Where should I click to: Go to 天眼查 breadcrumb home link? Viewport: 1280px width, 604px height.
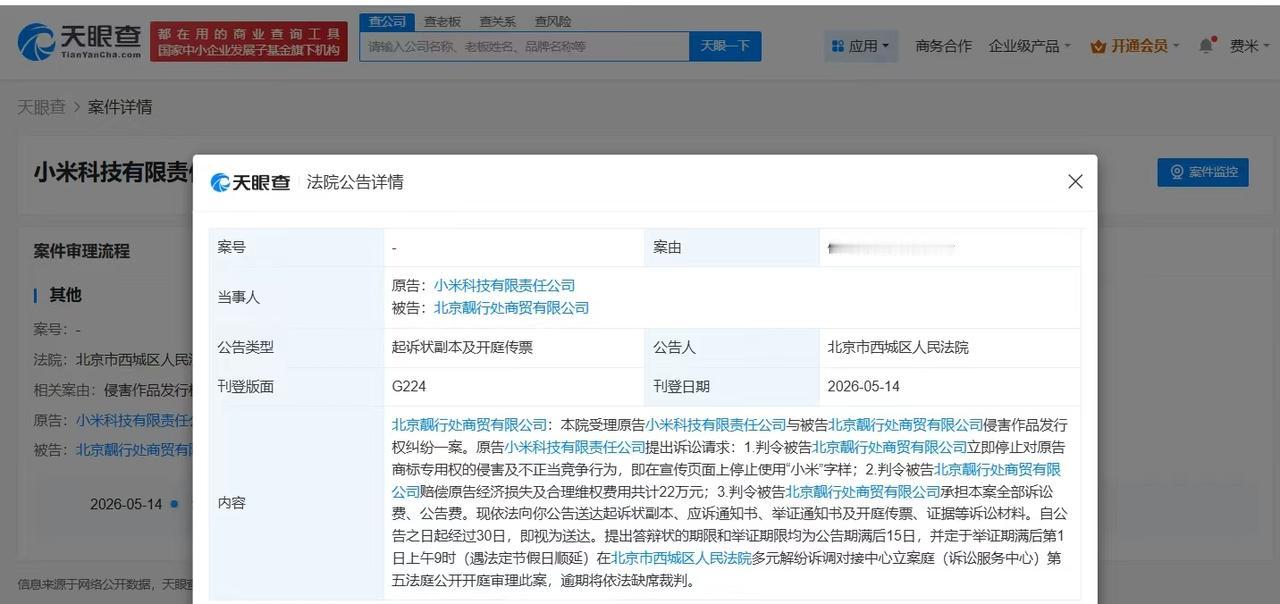pyautogui.click(x=41, y=107)
